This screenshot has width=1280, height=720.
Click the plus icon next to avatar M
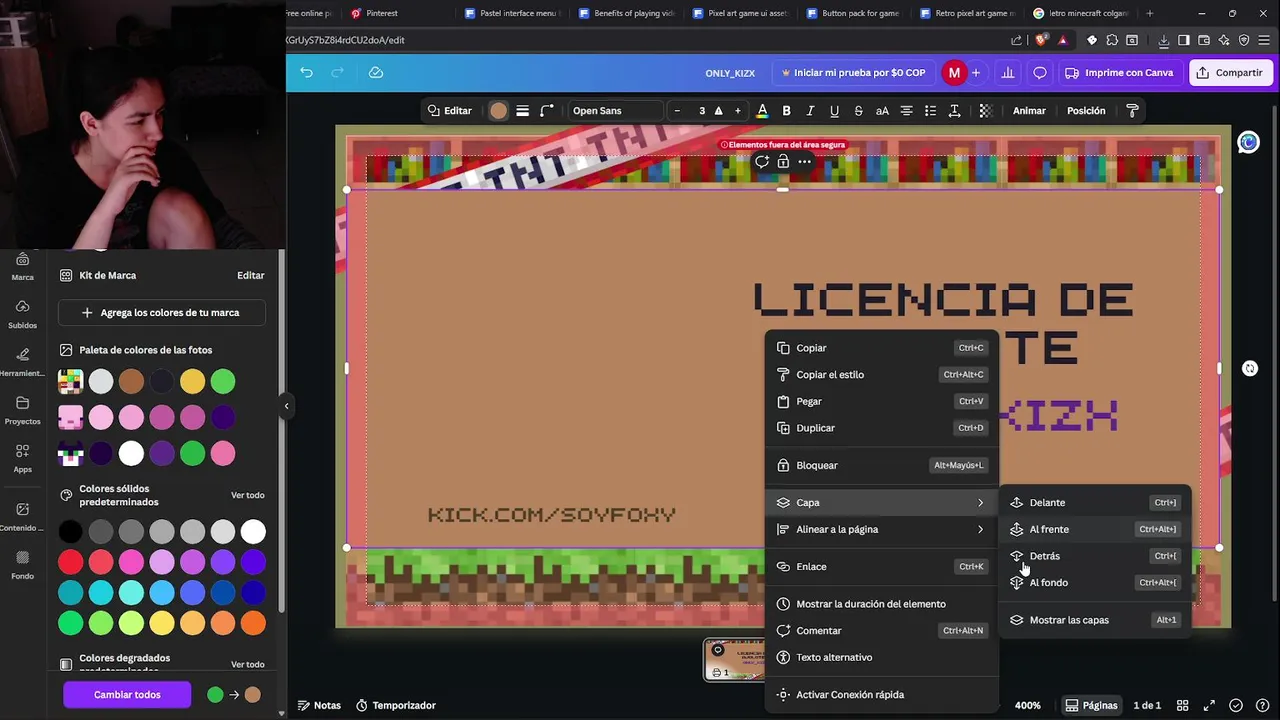976,73
